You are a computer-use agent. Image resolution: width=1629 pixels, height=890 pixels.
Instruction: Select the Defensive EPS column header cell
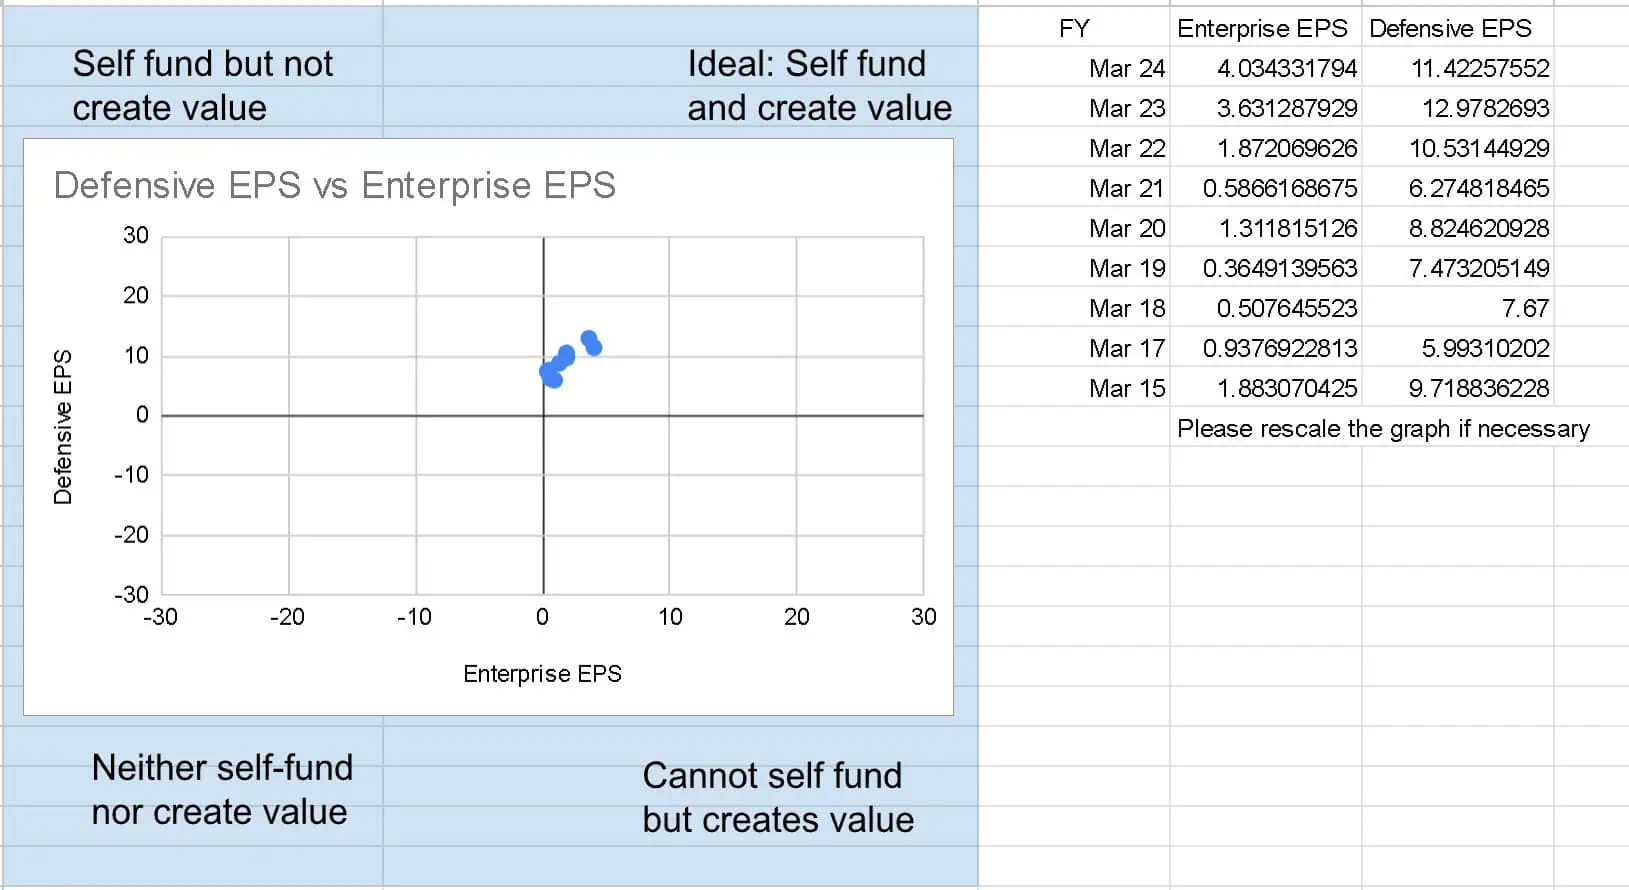(1457, 28)
